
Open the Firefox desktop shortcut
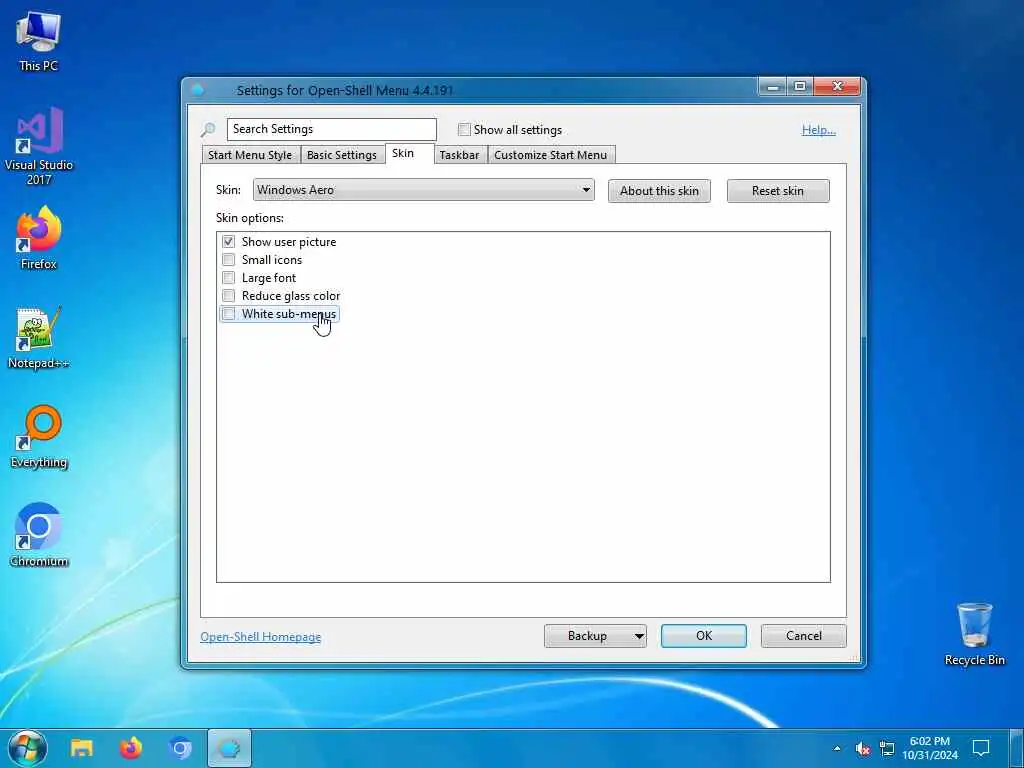pos(39,238)
